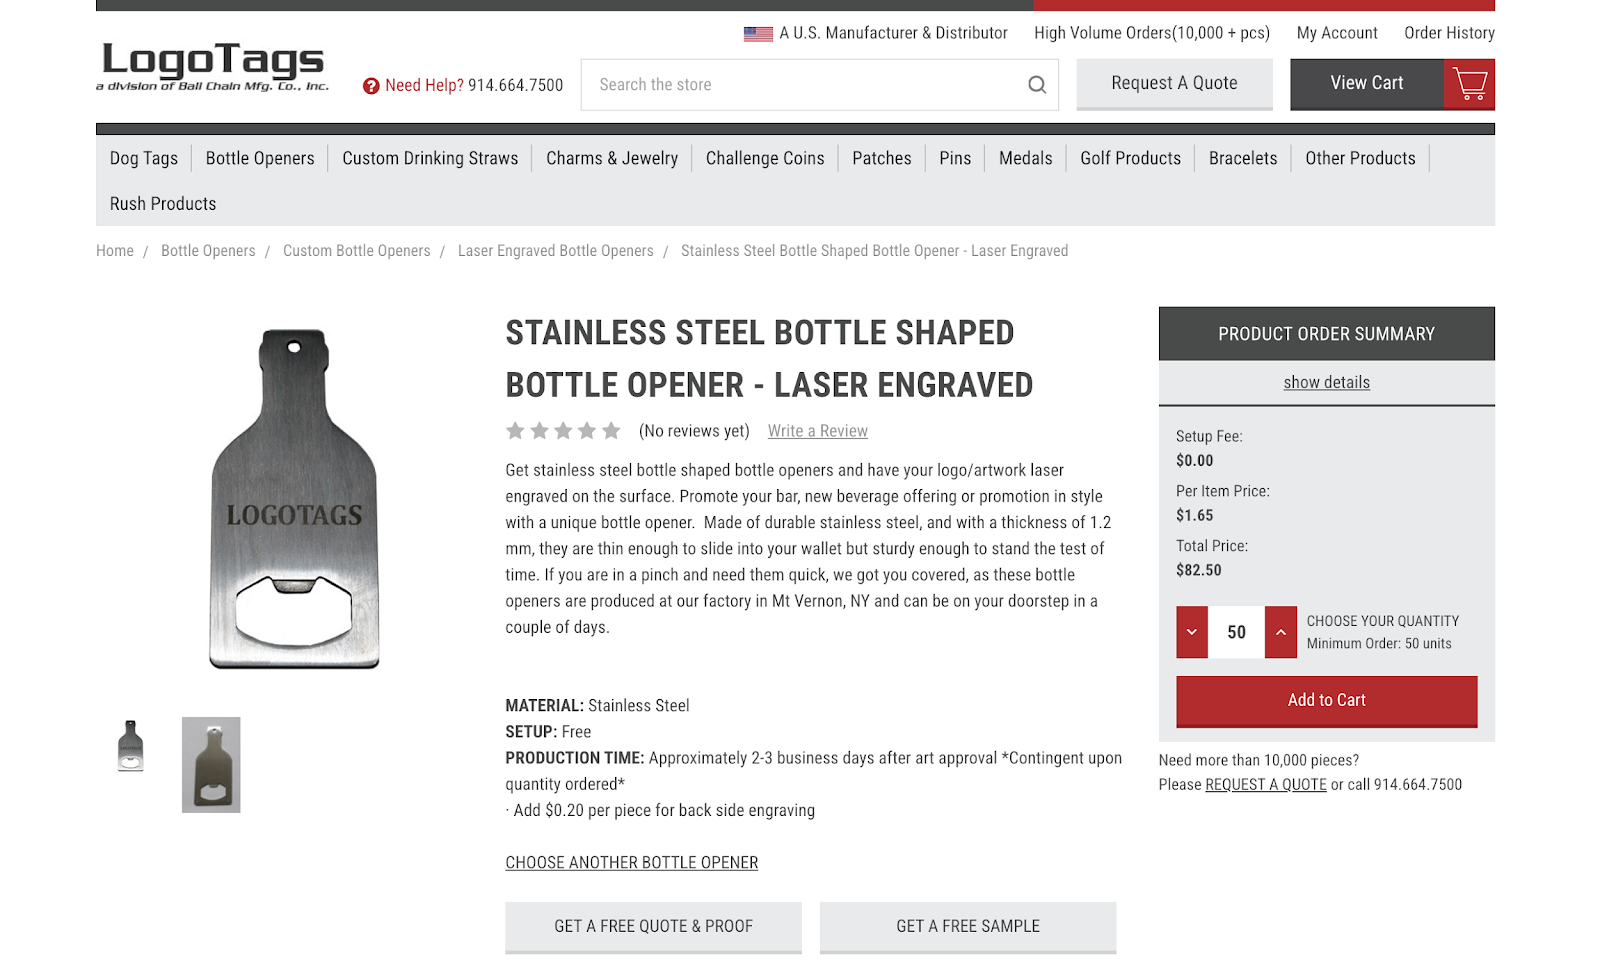This screenshot has height=978, width=1600.
Task: Click the first rating star
Action: click(x=515, y=430)
